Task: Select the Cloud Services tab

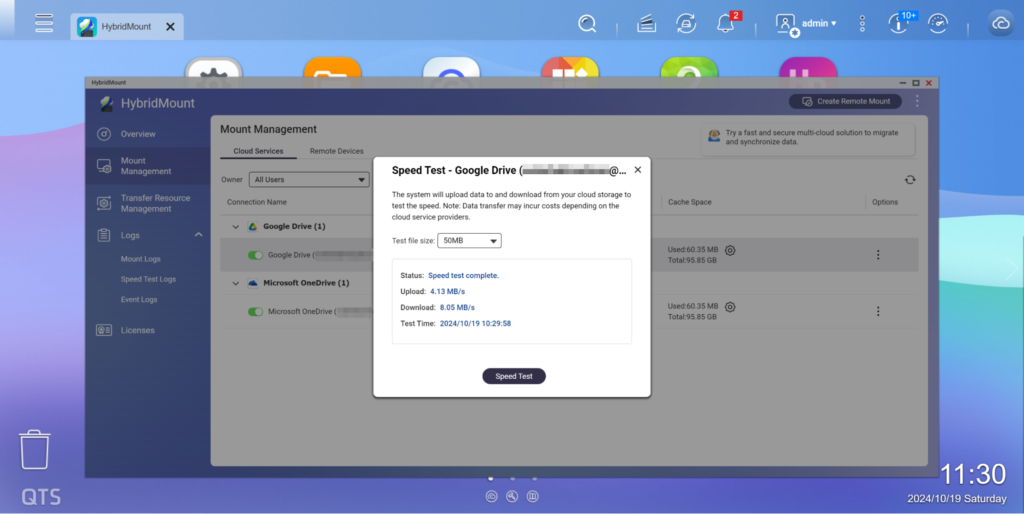Action: click(258, 151)
